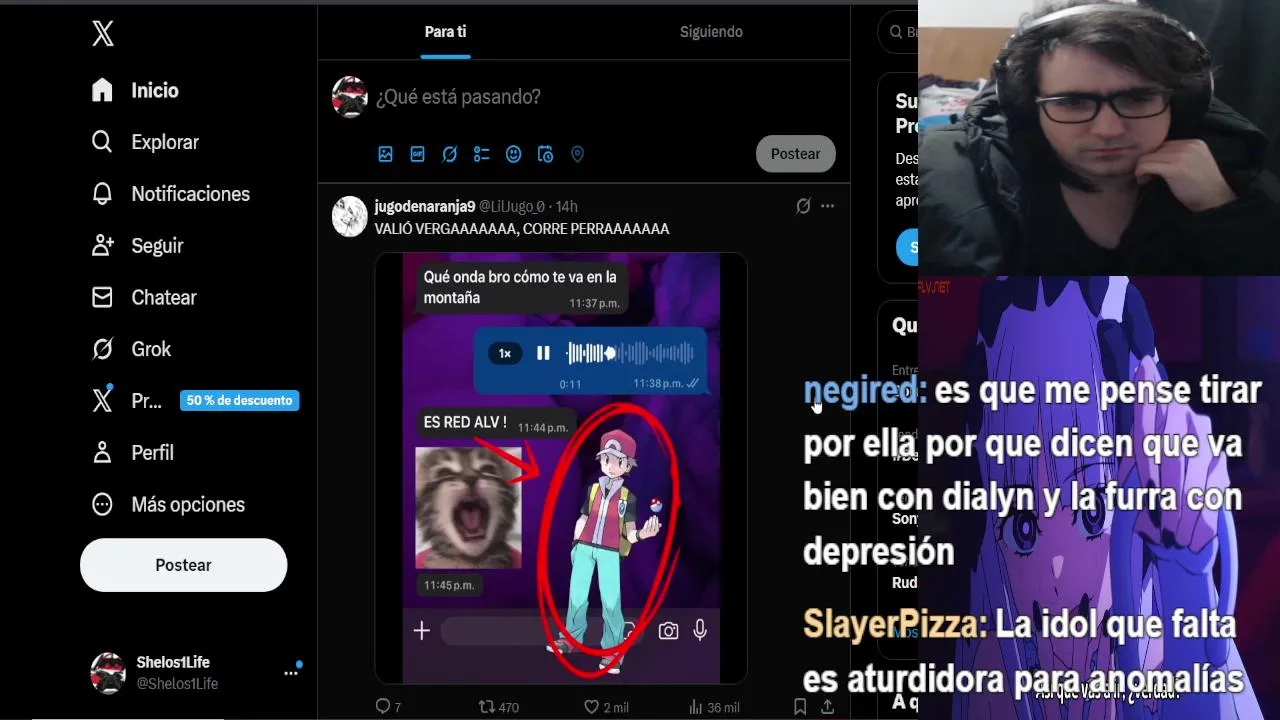
Task: Open tweet timestamp 14h
Action: pos(566,206)
